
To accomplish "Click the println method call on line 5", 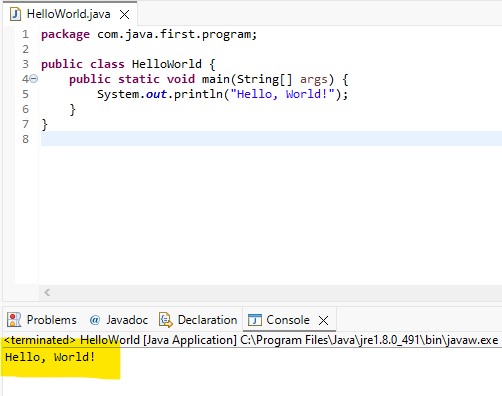I will point(198,94).
